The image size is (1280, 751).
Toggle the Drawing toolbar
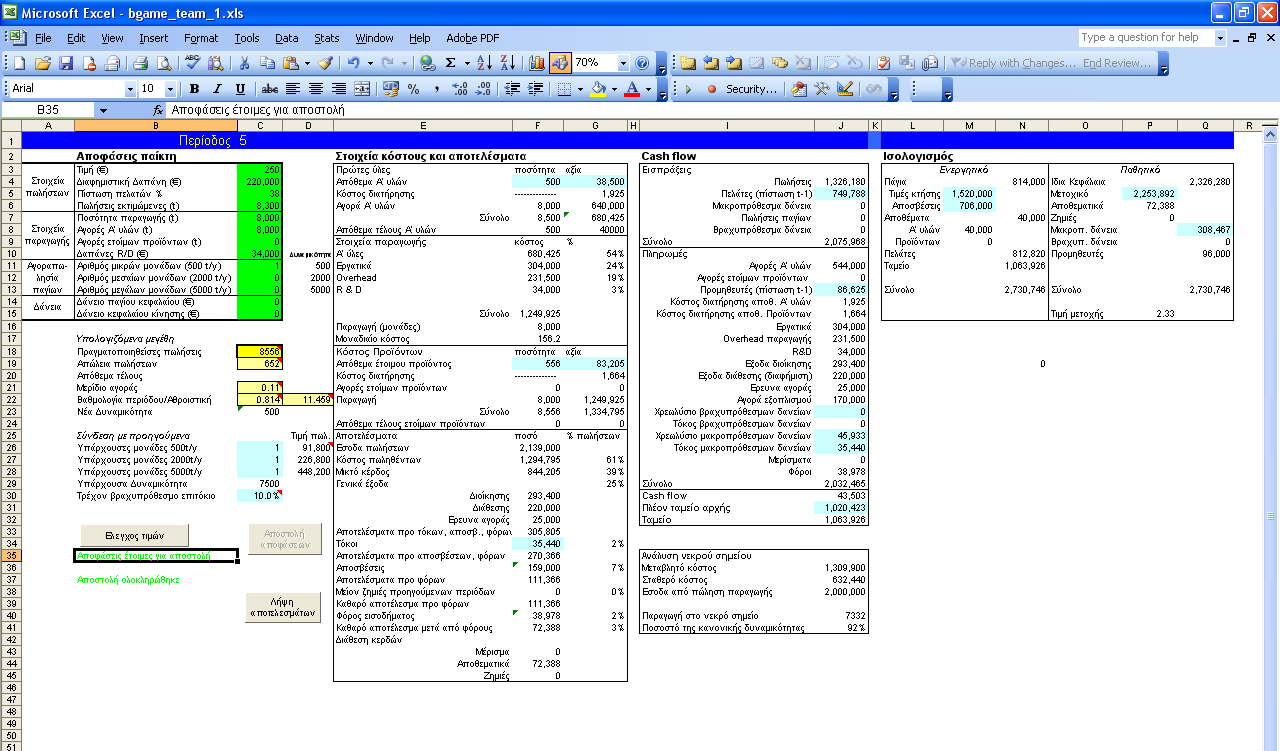point(560,63)
